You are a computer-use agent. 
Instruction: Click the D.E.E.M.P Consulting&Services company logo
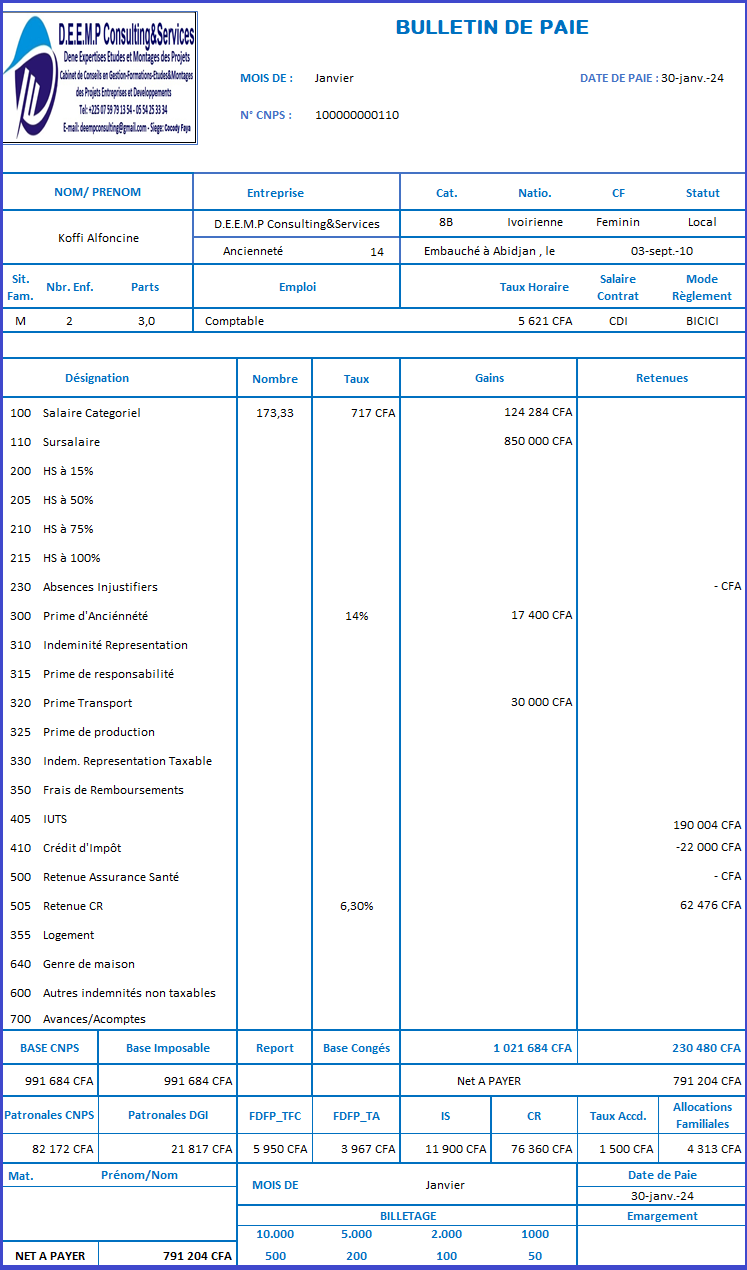pyautogui.click(x=100, y=78)
